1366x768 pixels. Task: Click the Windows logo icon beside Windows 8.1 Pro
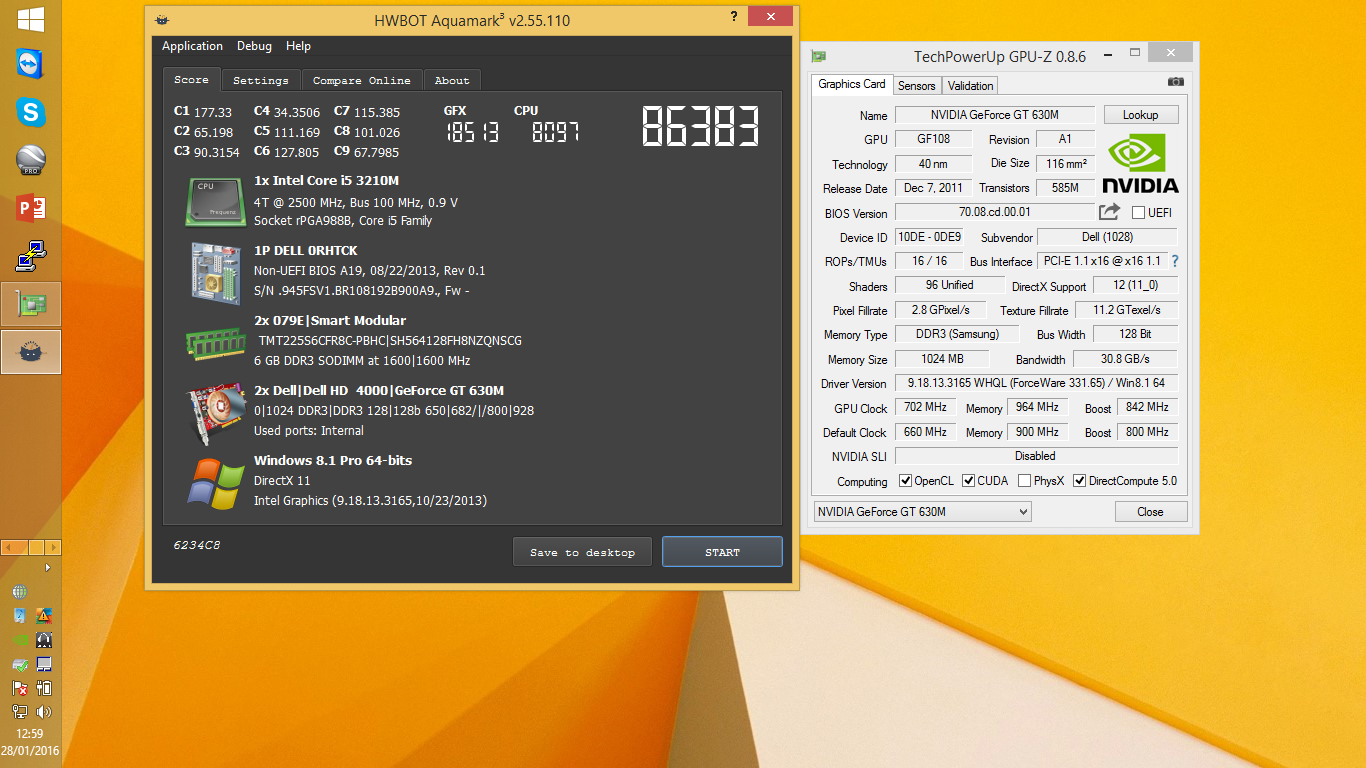[x=216, y=483]
